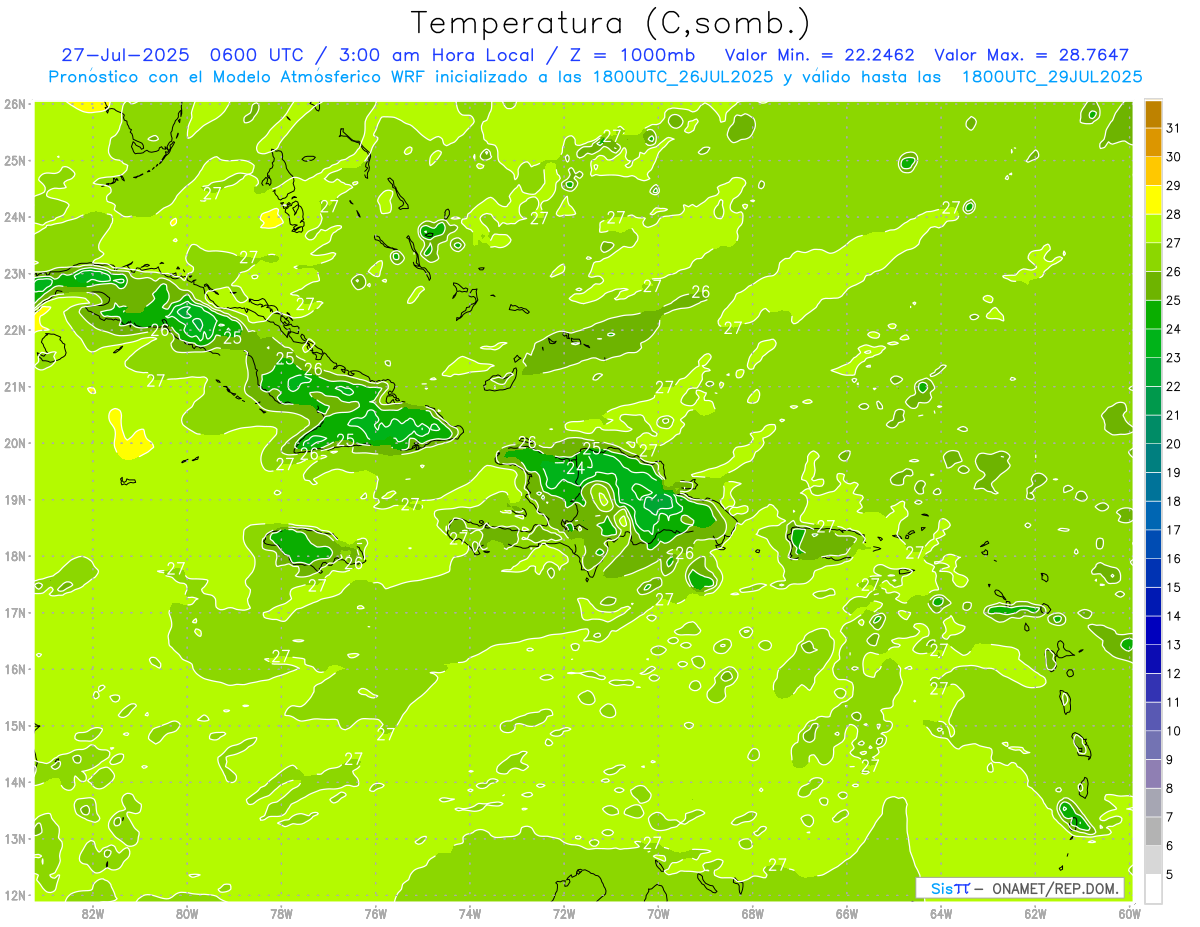Image resolution: width=1200 pixels, height=927 pixels.
Task: Click the 12N latitude axis label
Action: (x=15, y=895)
